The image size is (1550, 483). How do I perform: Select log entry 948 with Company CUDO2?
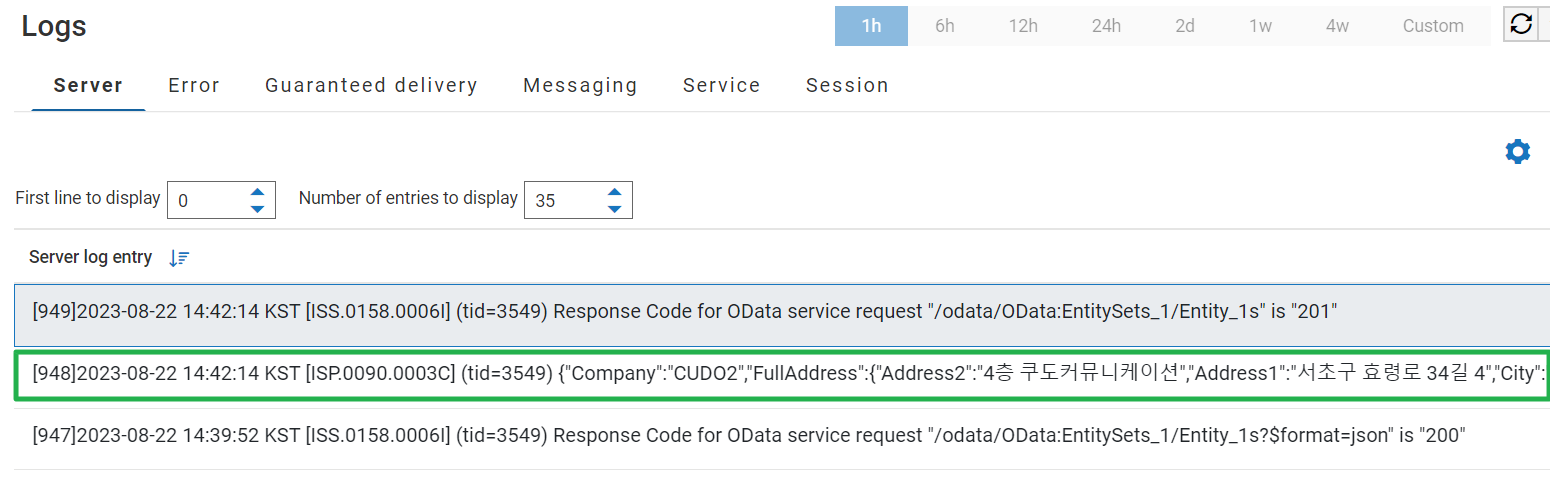[780, 375]
